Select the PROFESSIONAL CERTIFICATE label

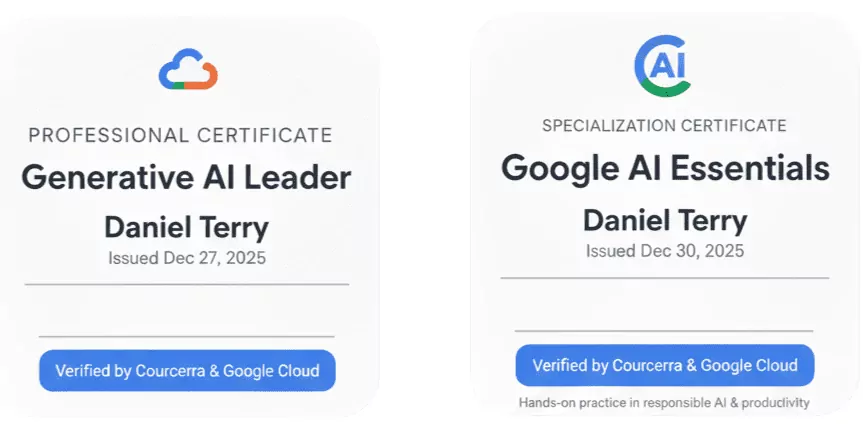[x=180, y=135]
